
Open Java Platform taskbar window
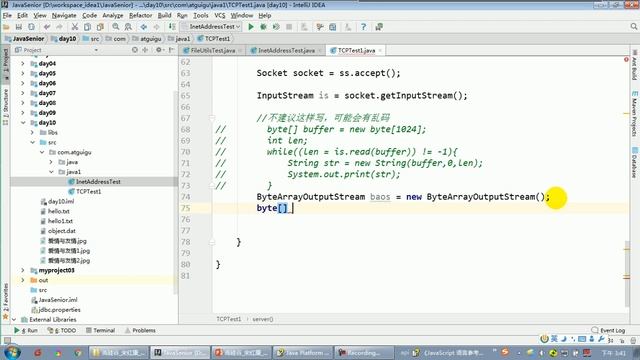(303, 352)
